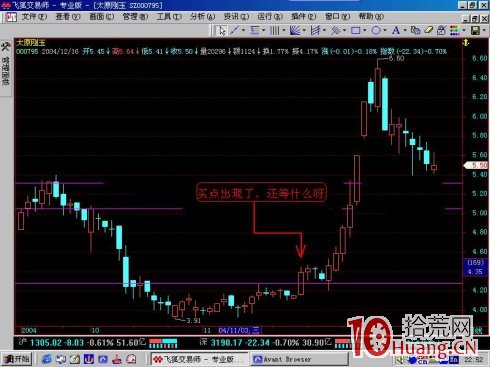490x367 pixels.
Task: Open Internet Explorer from quick launch
Action: (47, 359)
